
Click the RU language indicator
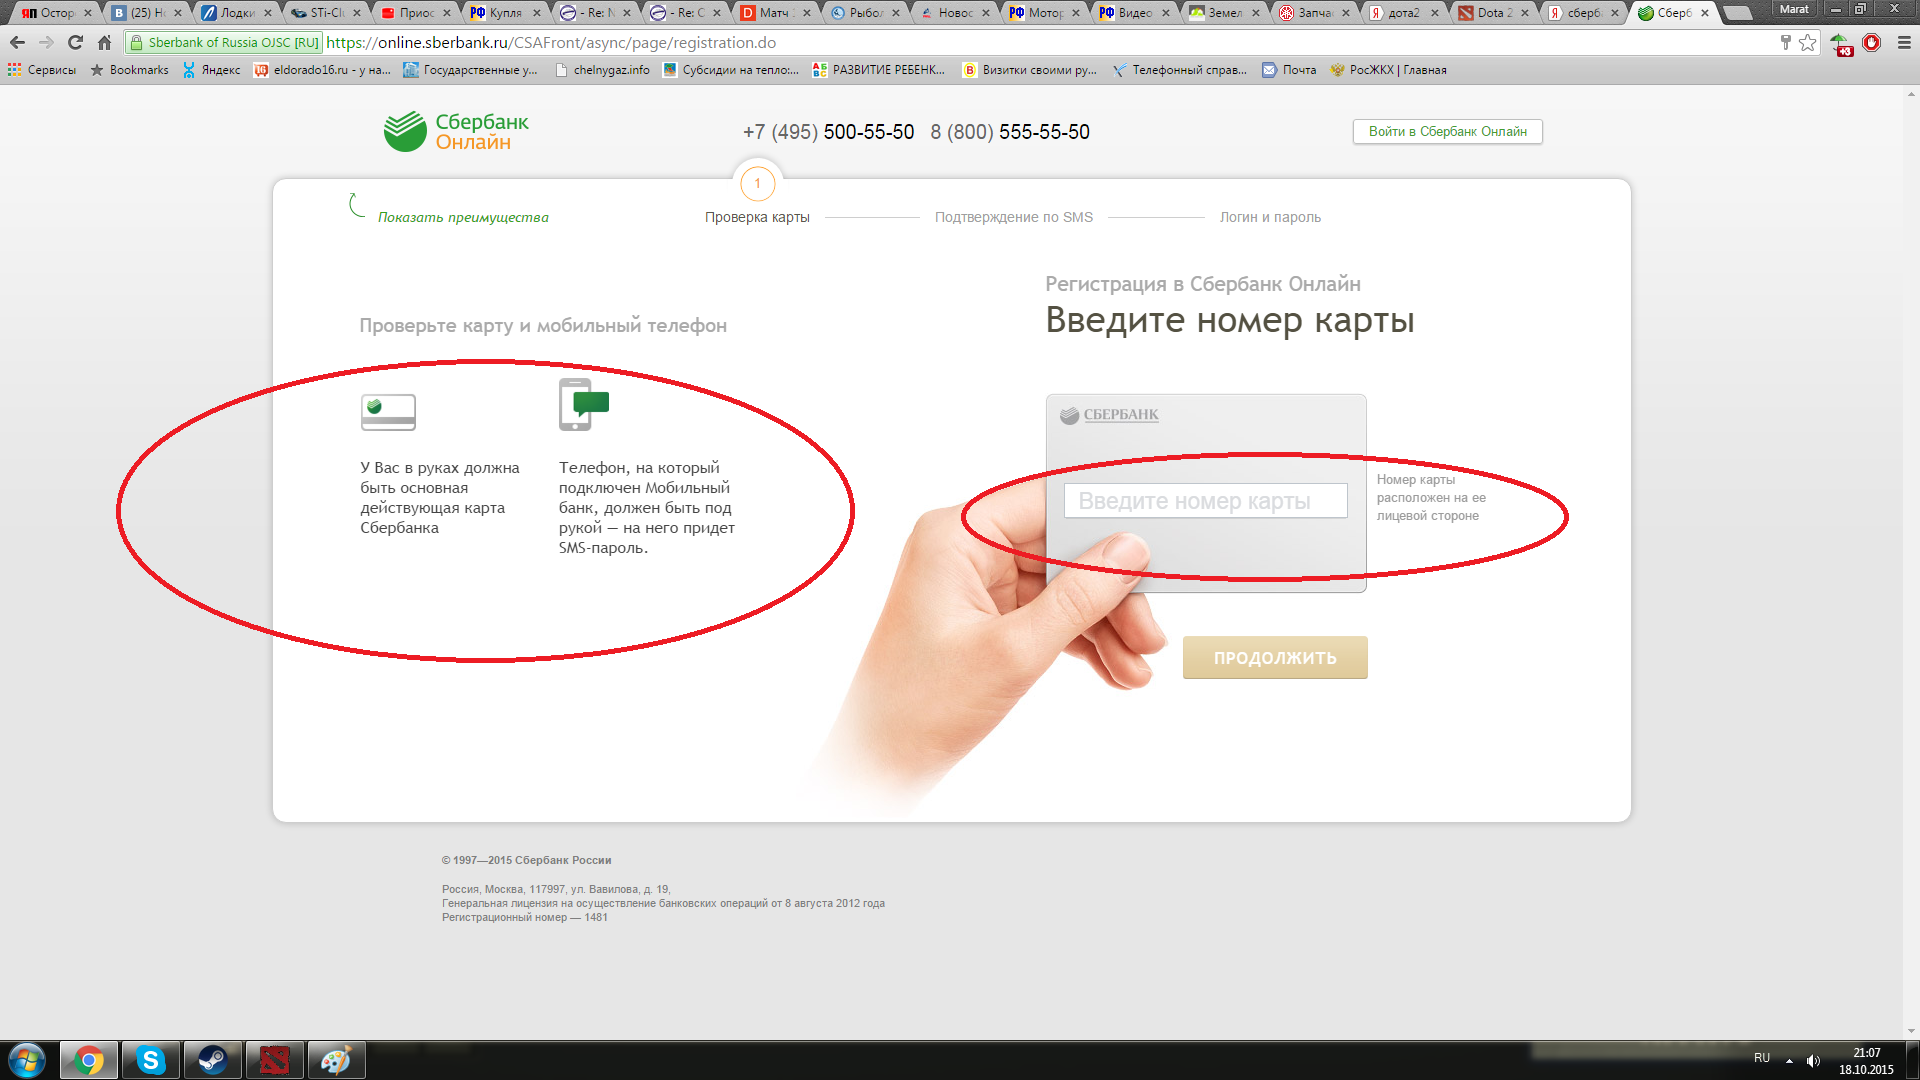pos(1762,1058)
